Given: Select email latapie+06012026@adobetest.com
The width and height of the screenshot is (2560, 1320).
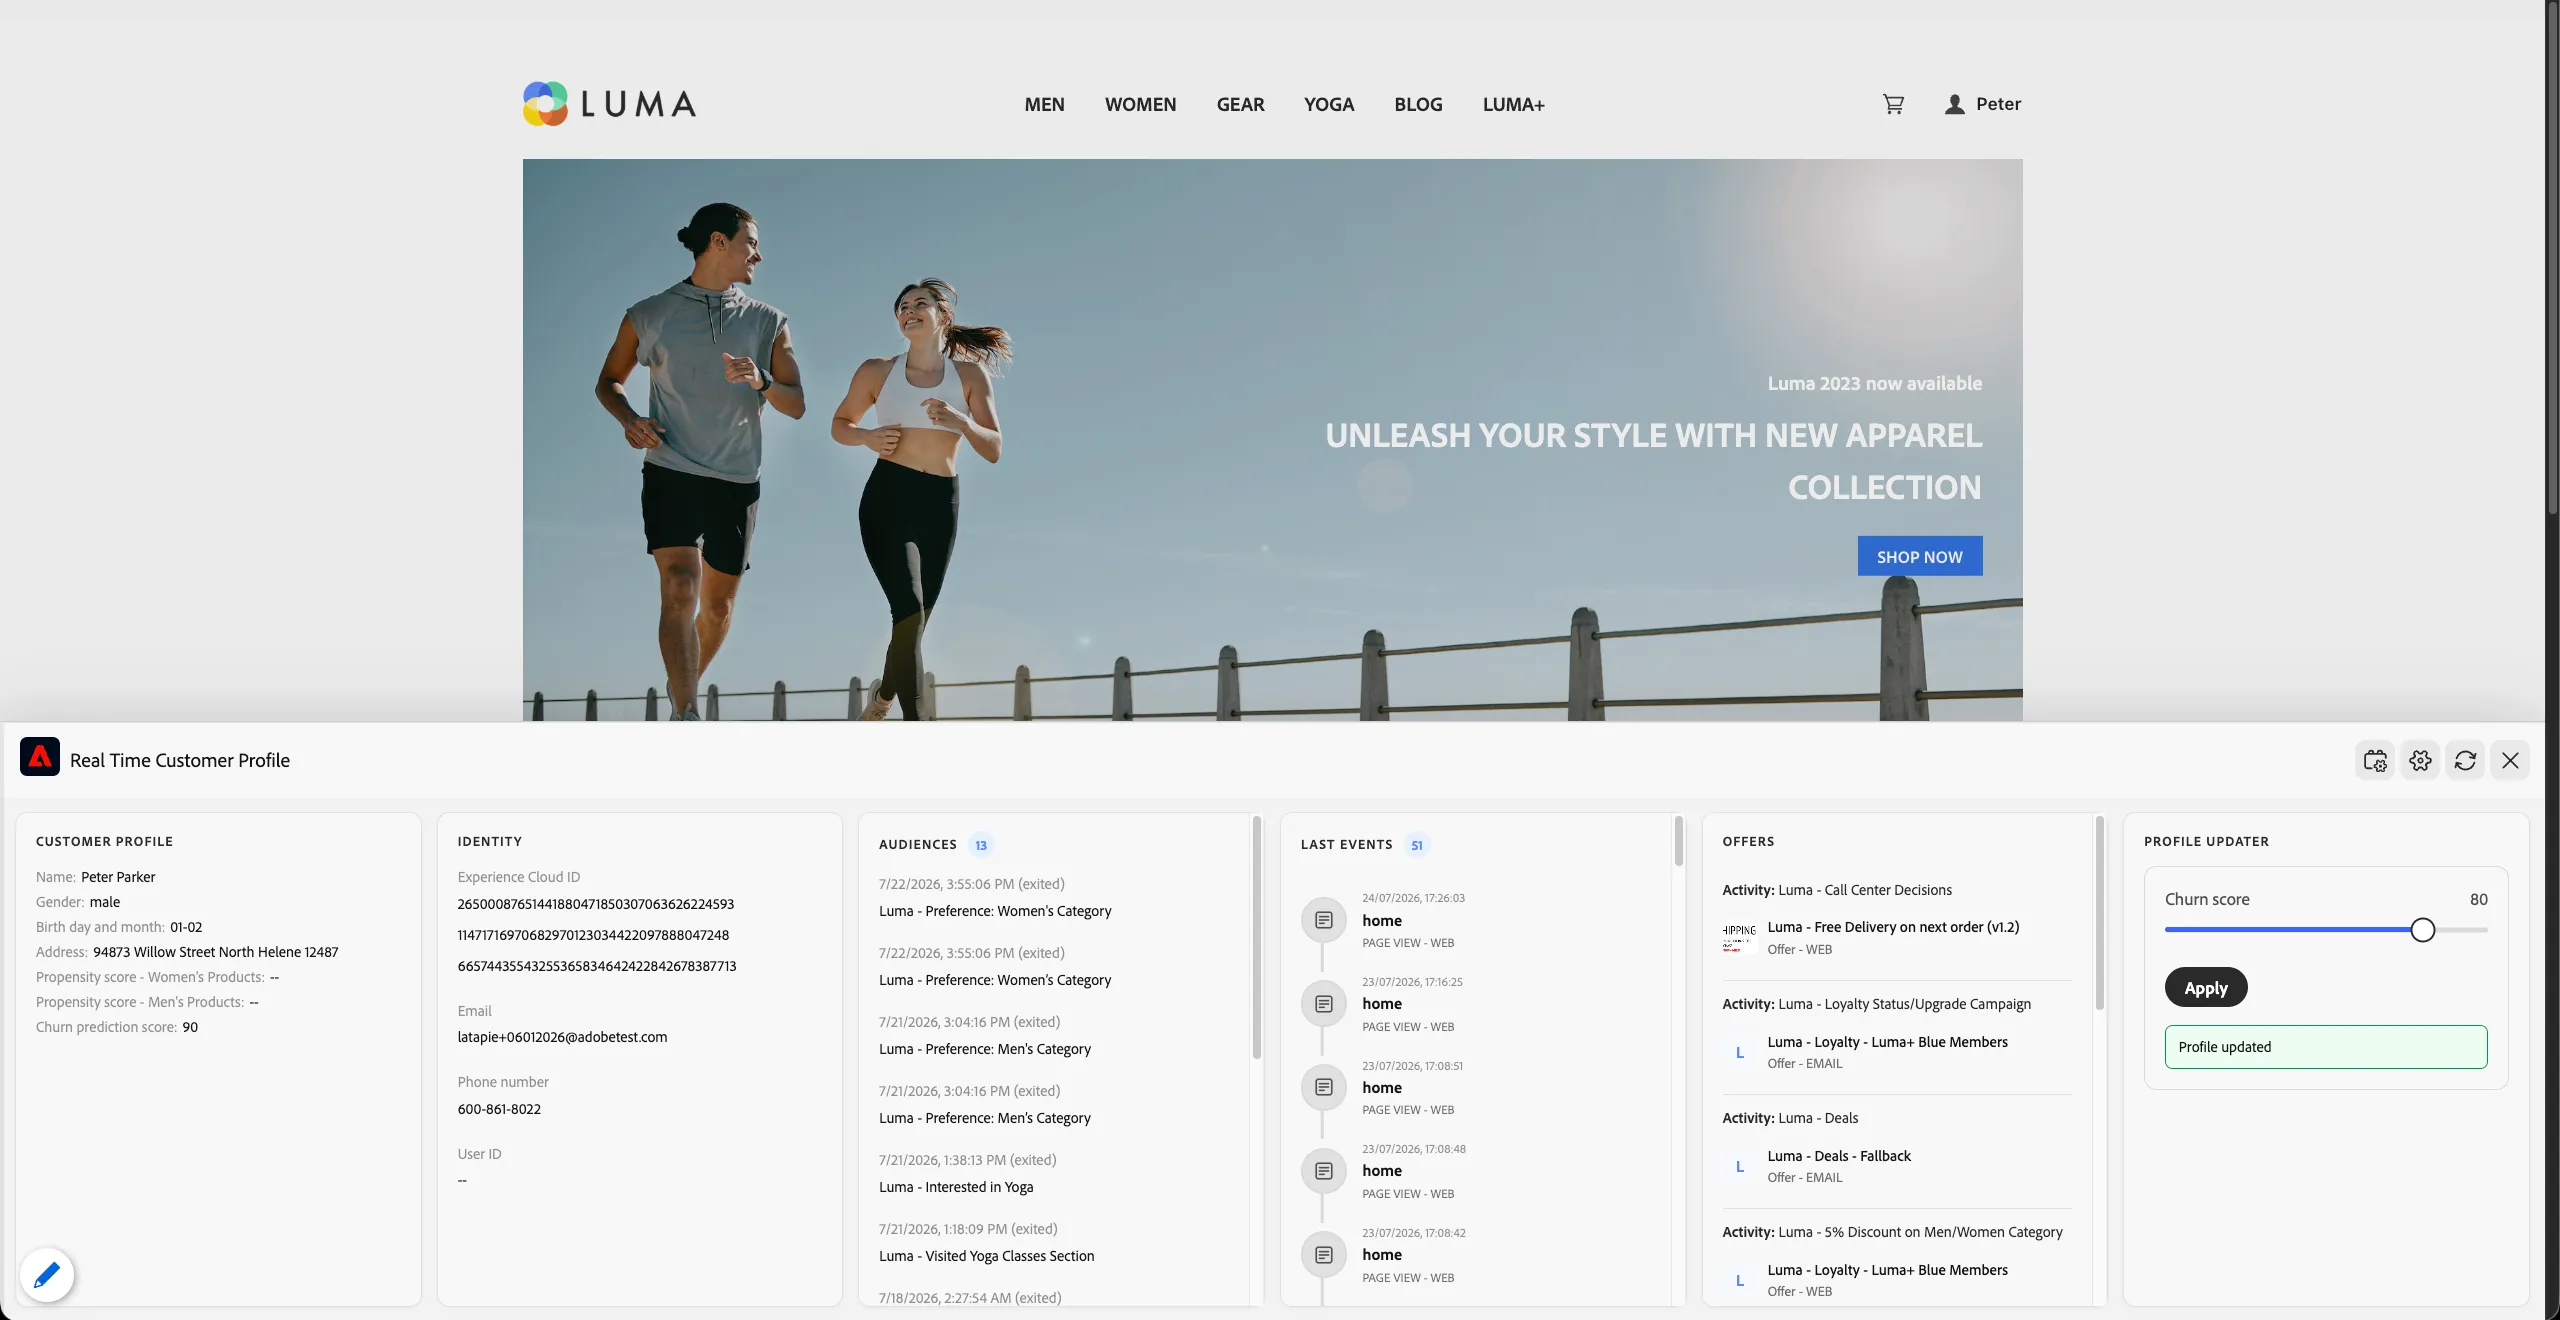Looking at the screenshot, I should [562, 1037].
